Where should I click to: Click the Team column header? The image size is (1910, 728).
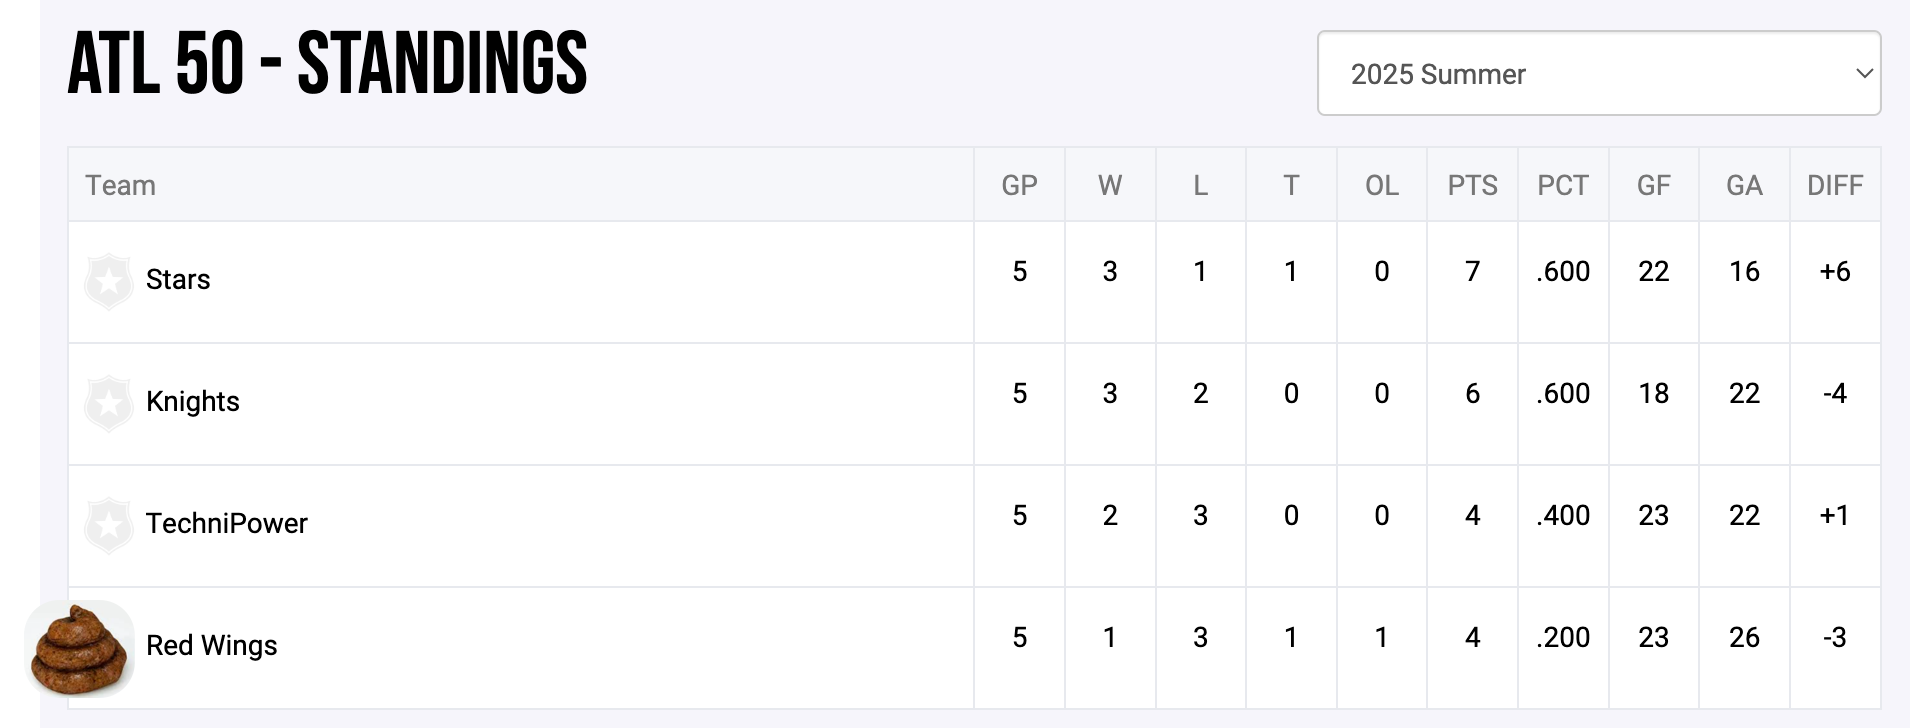(x=121, y=186)
